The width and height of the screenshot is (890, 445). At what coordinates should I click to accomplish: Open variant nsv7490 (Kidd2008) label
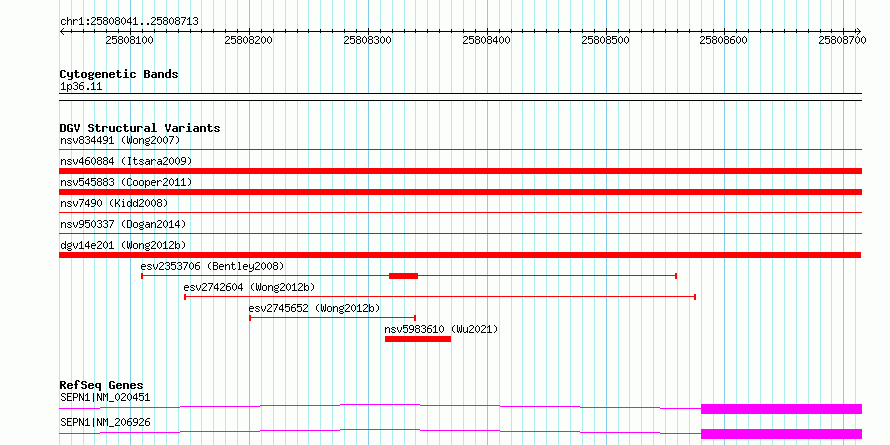point(114,203)
